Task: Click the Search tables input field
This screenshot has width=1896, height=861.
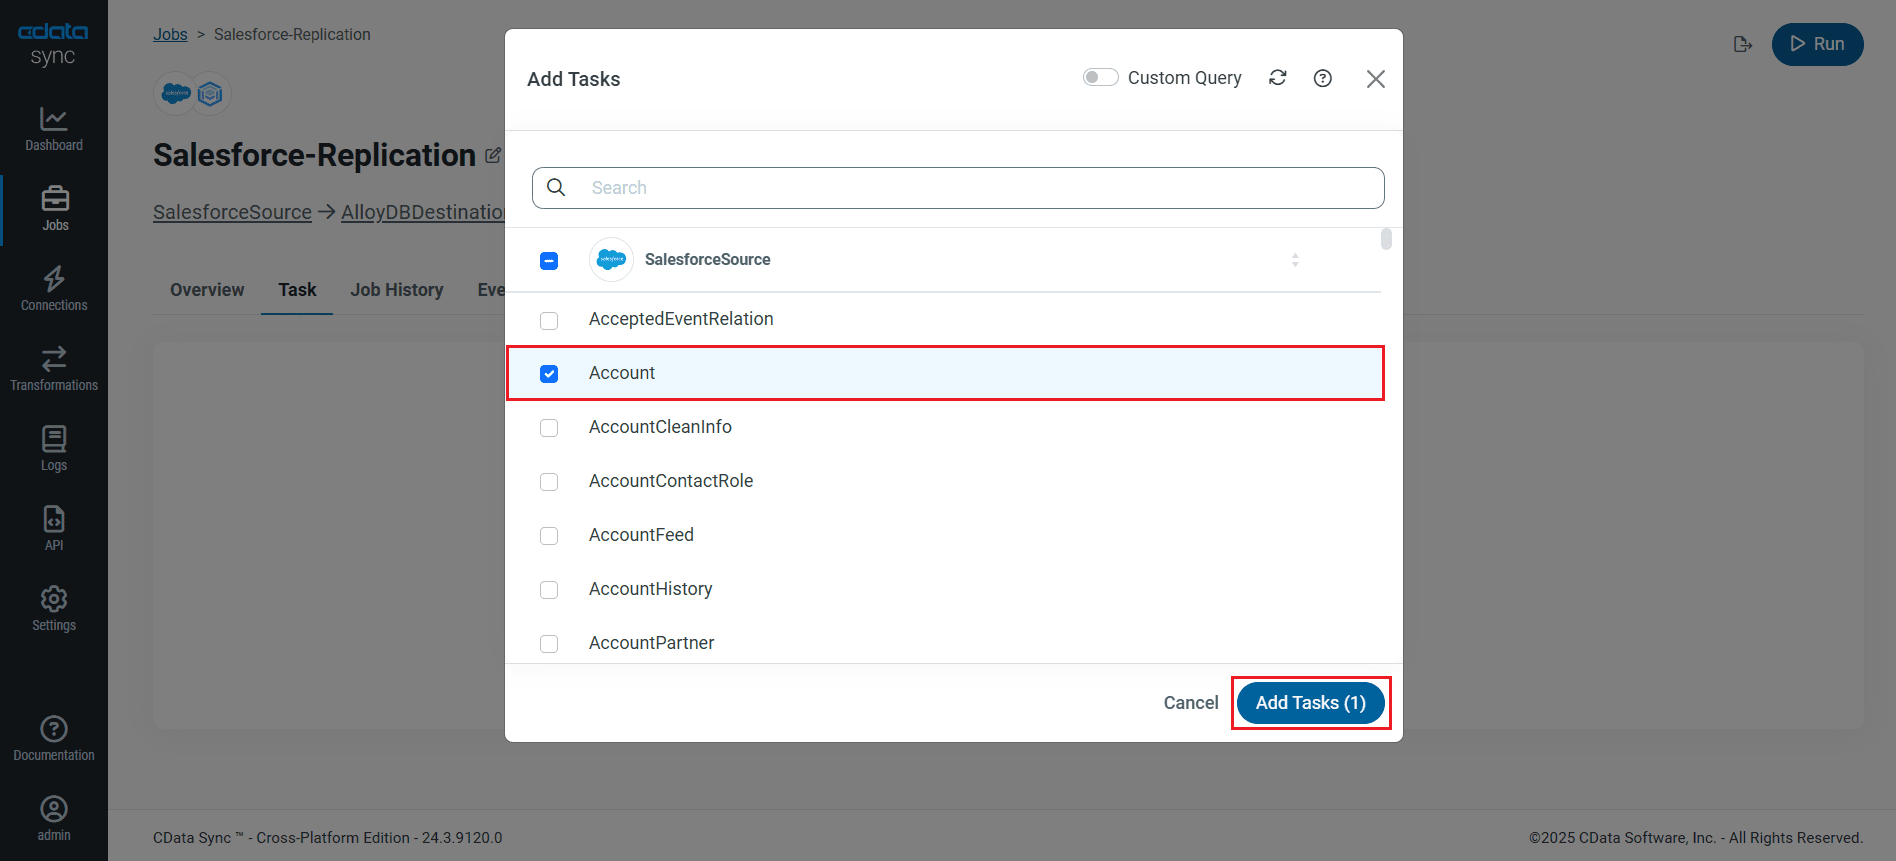Action: (x=958, y=188)
